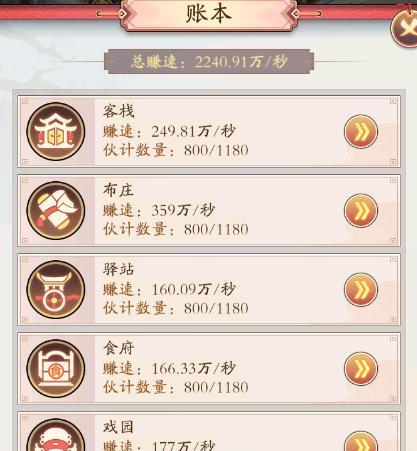Click the 账本 title header
Screen dimensions: 417x451
pos(209,14)
